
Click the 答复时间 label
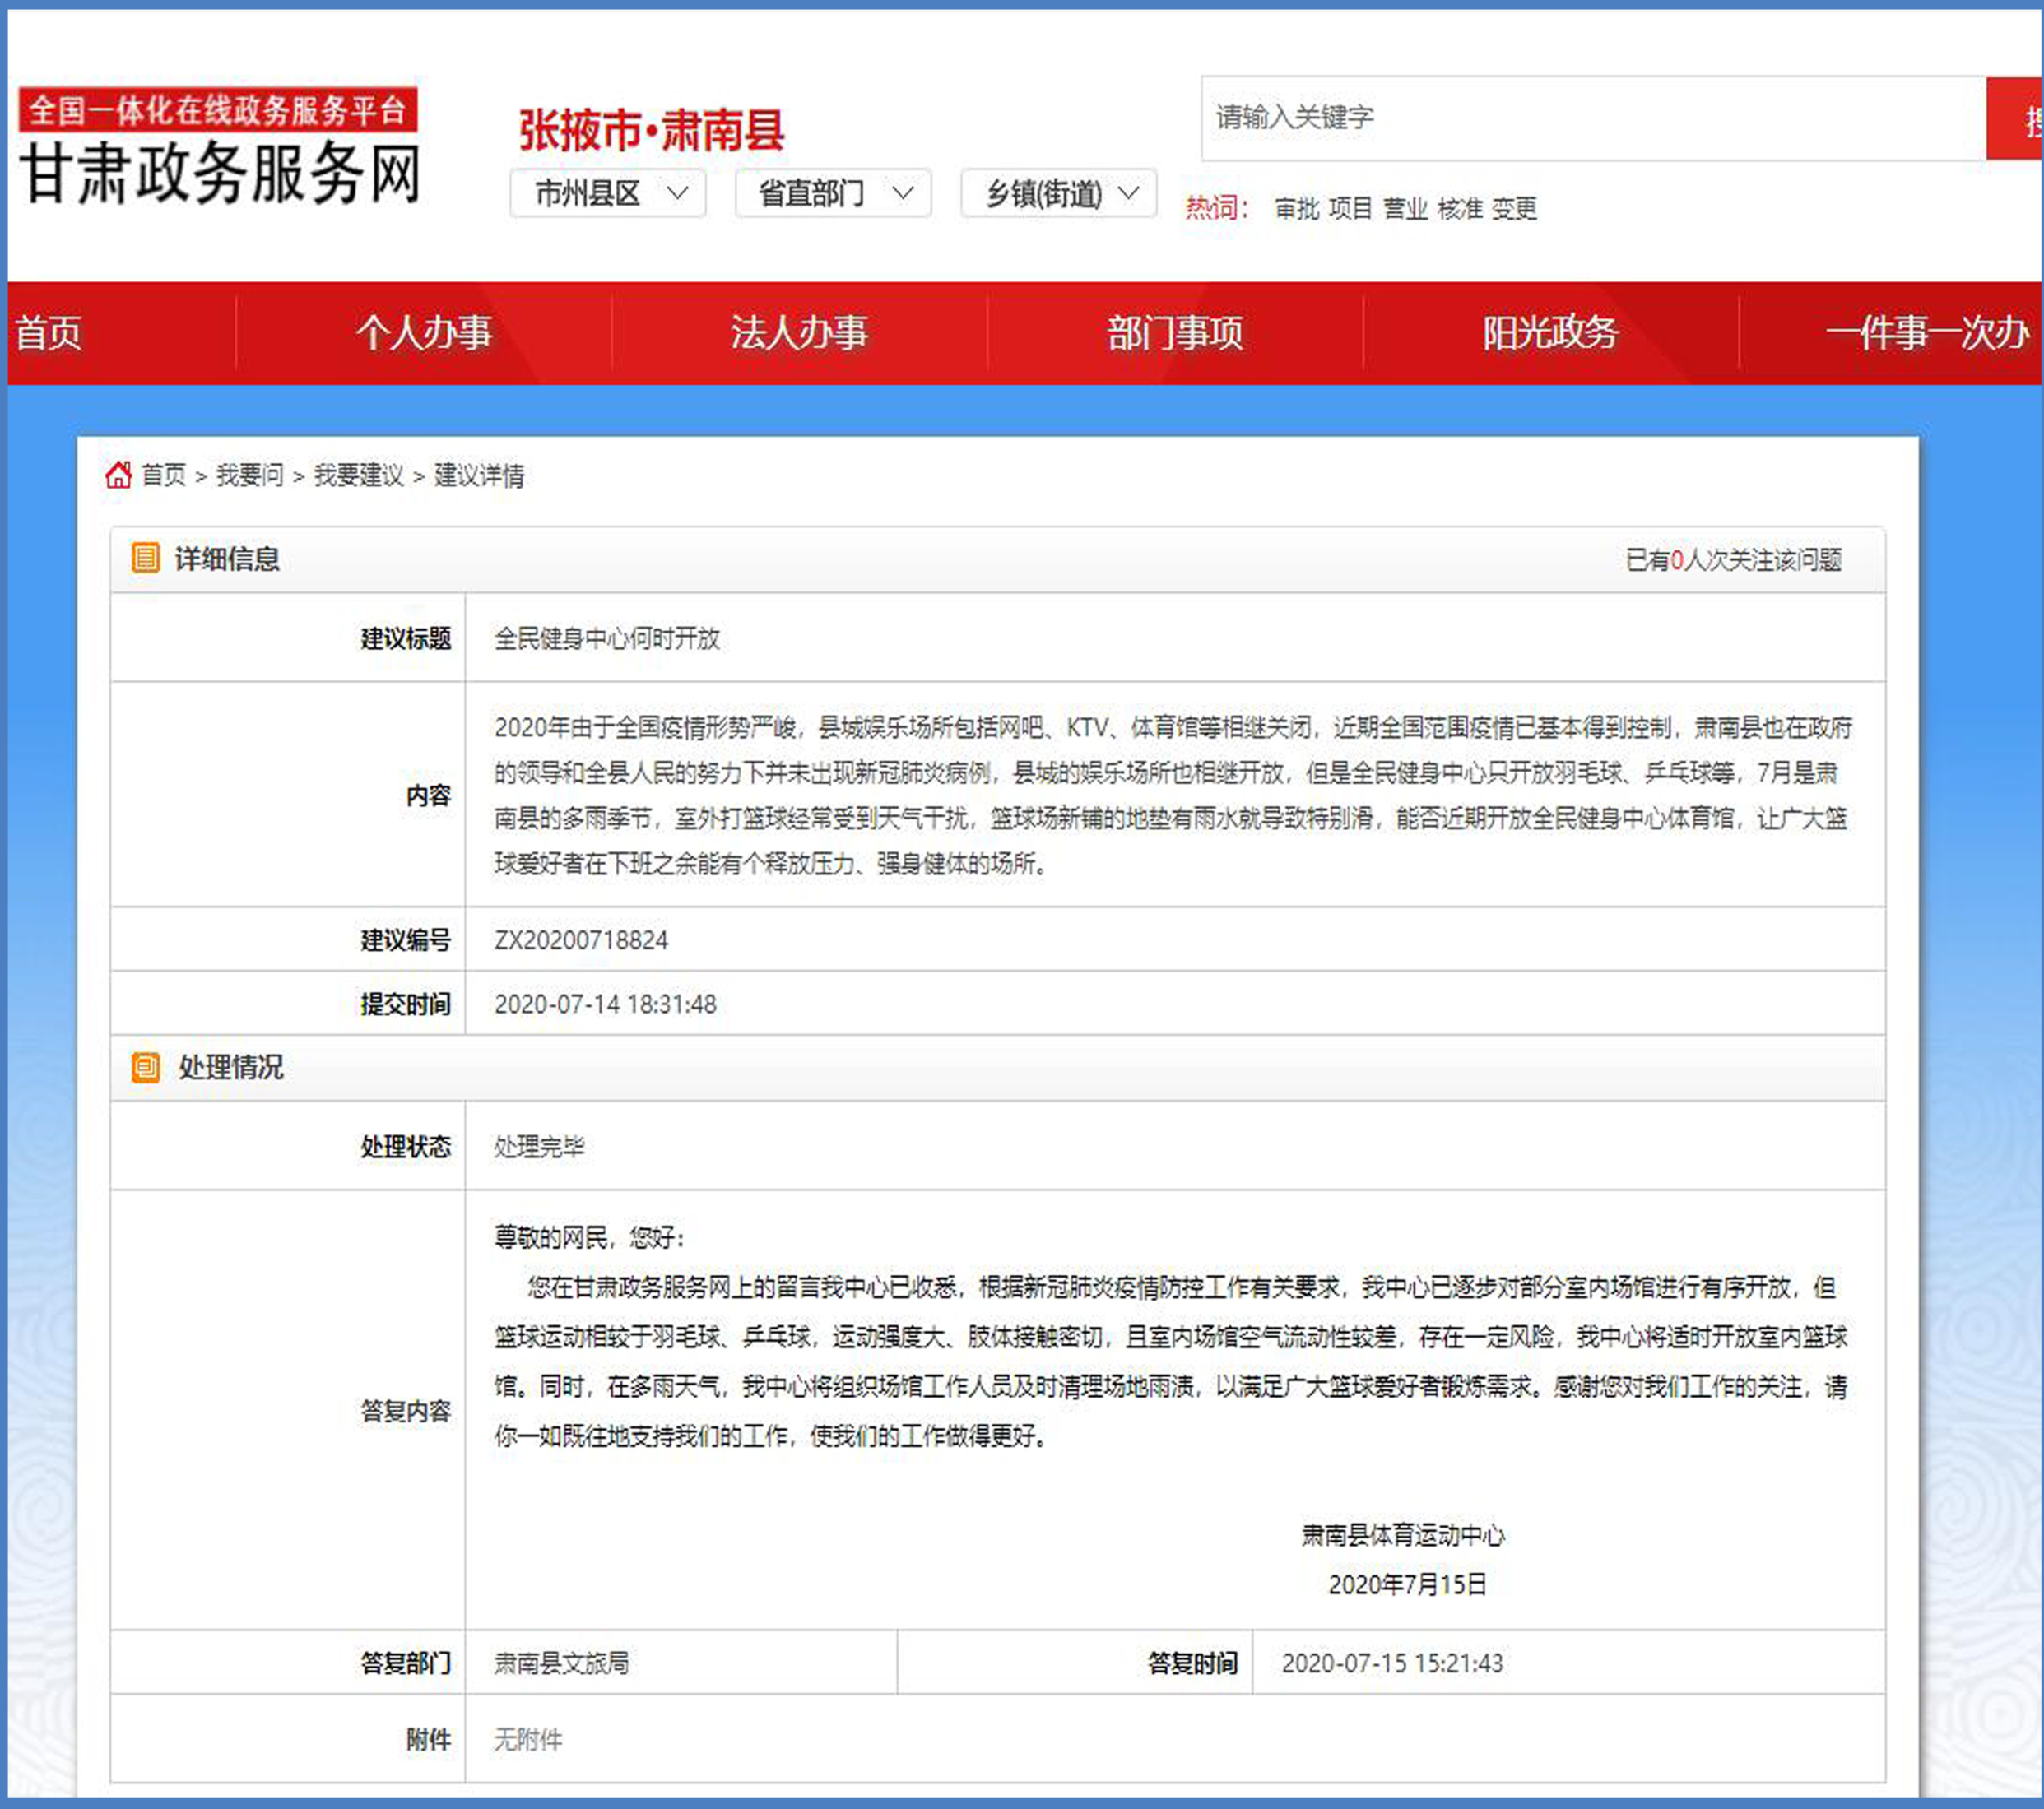[x=1193, y=1663]
